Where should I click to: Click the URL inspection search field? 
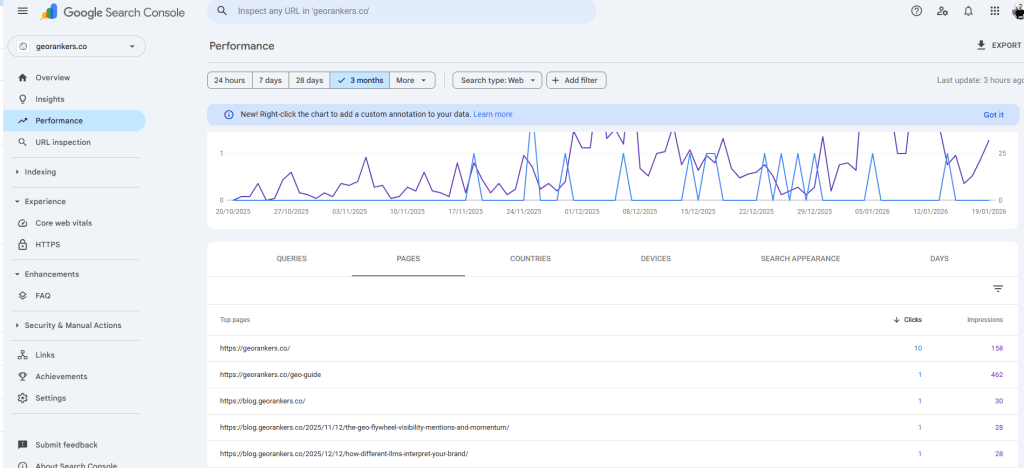pyautogui.click(x=401, y=11)
